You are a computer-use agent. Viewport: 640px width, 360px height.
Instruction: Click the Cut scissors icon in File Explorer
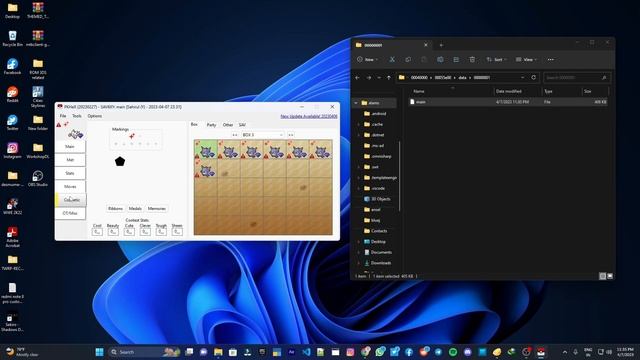[392, 60]
